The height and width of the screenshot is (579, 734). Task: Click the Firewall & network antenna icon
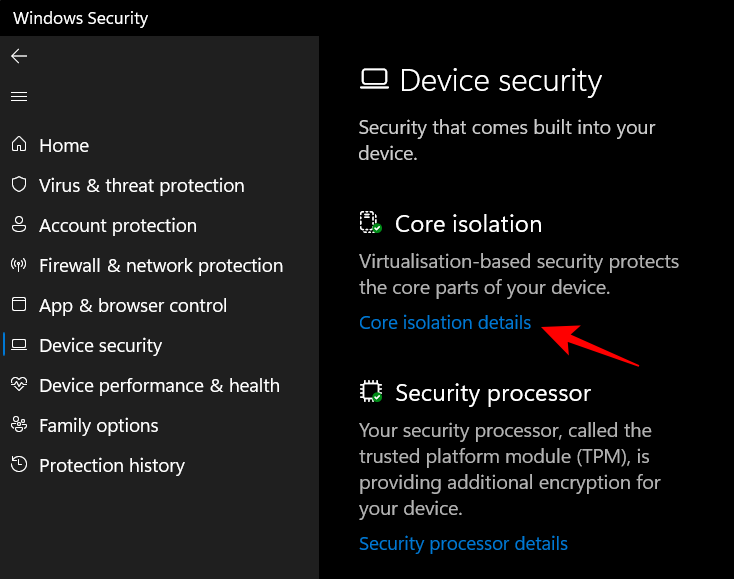pyautogui.click(x=19, y=265)
